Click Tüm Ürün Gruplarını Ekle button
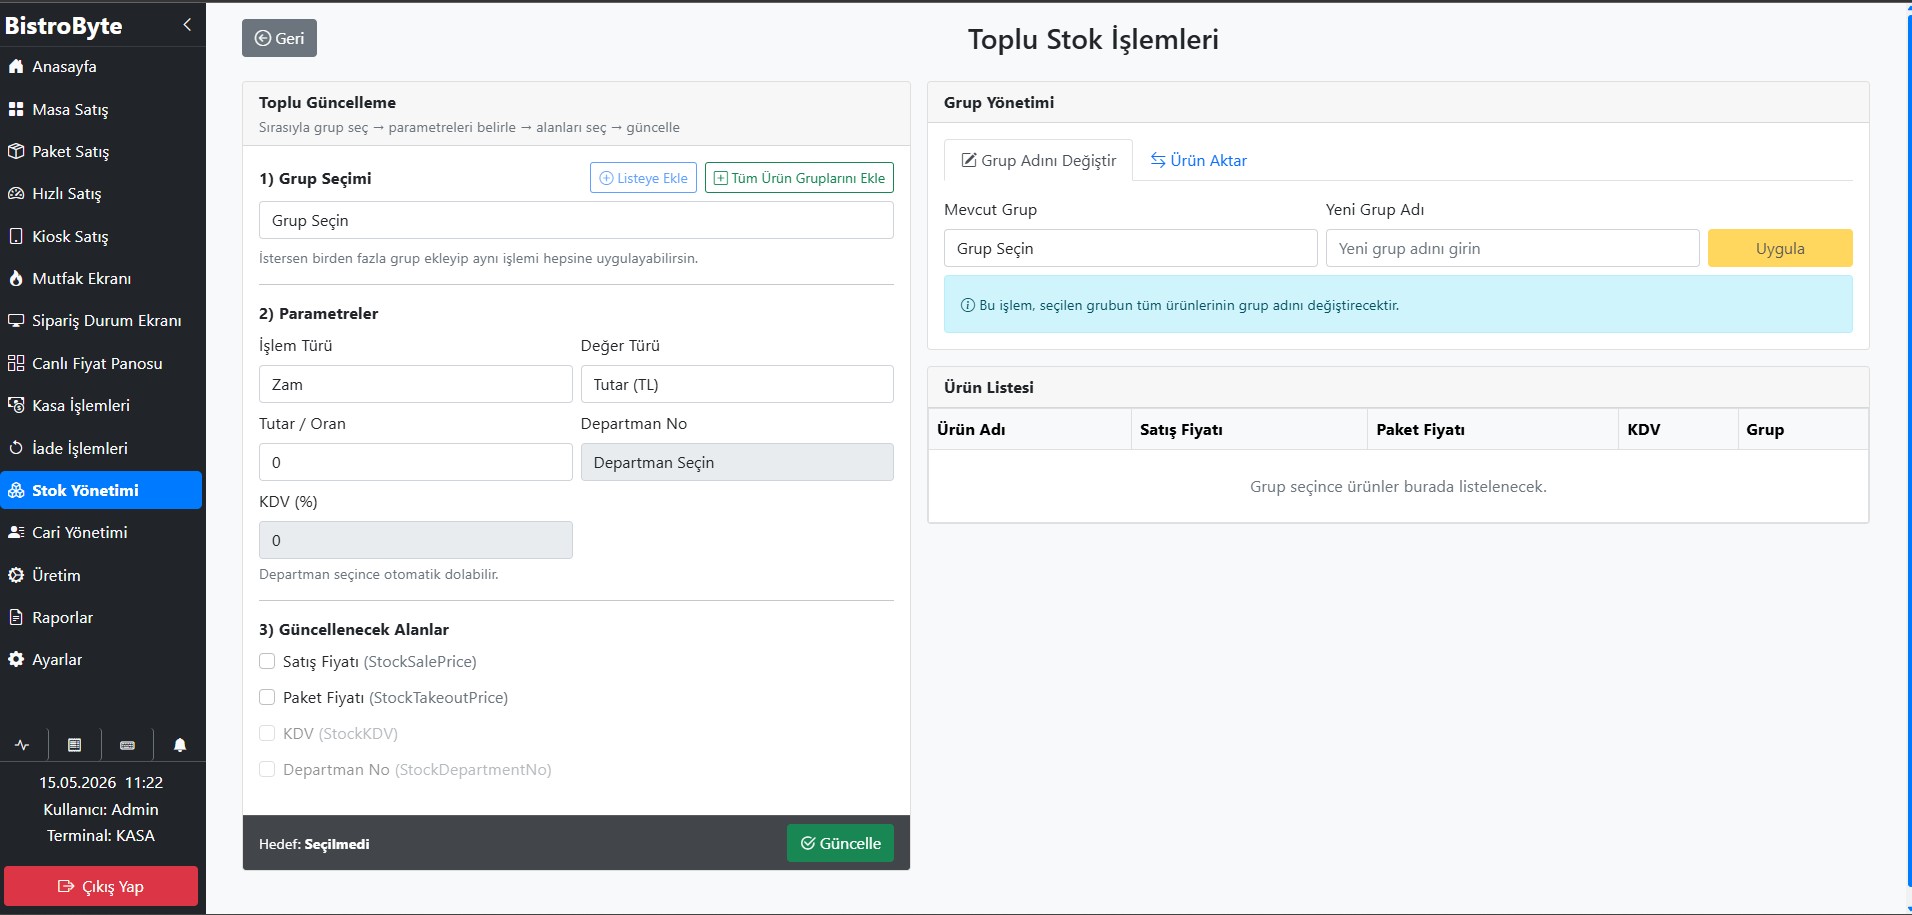This screenshot has width=1912, height=915. point(799,178)
